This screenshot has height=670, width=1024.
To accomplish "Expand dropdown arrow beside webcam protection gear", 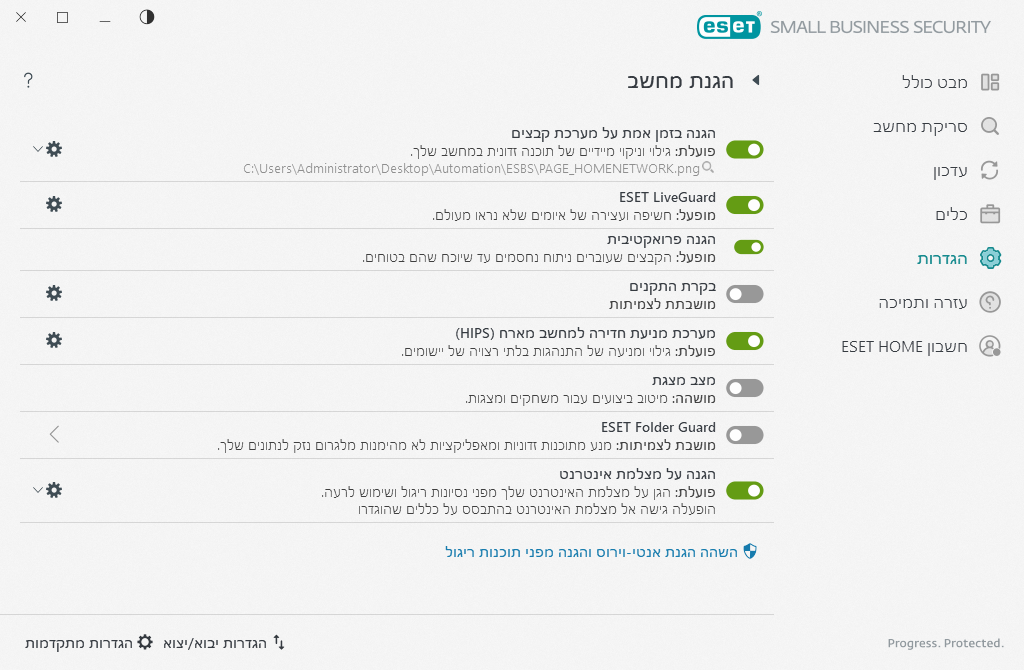I will tap(37, 490).
